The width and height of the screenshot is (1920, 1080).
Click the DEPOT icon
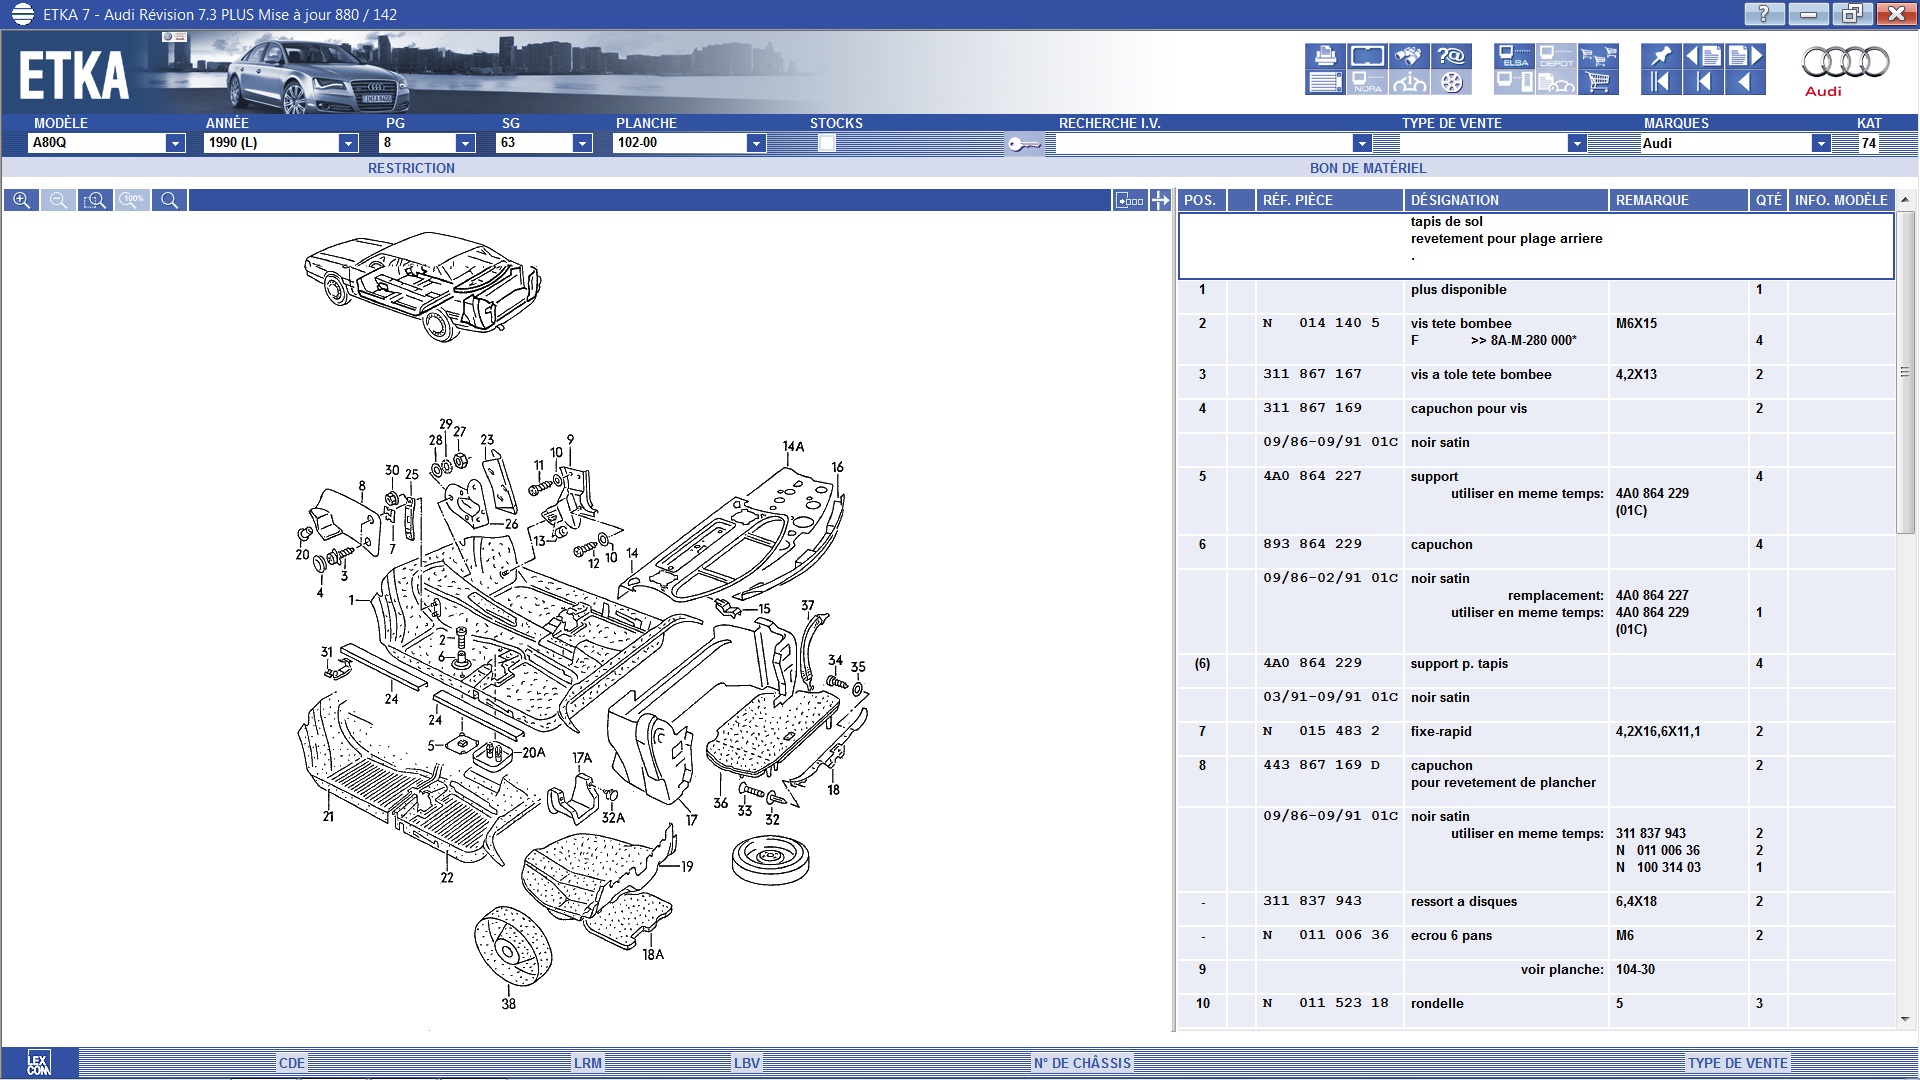[x=1556, y=56]
